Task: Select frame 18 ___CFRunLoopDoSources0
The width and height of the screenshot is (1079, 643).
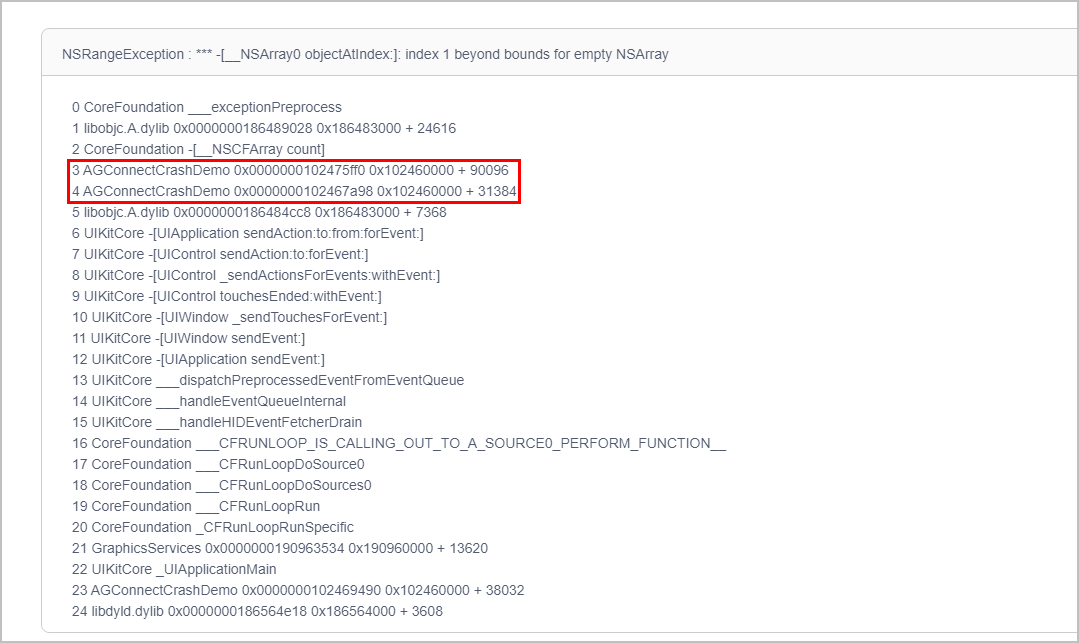Action: click(x=222, y=485)
